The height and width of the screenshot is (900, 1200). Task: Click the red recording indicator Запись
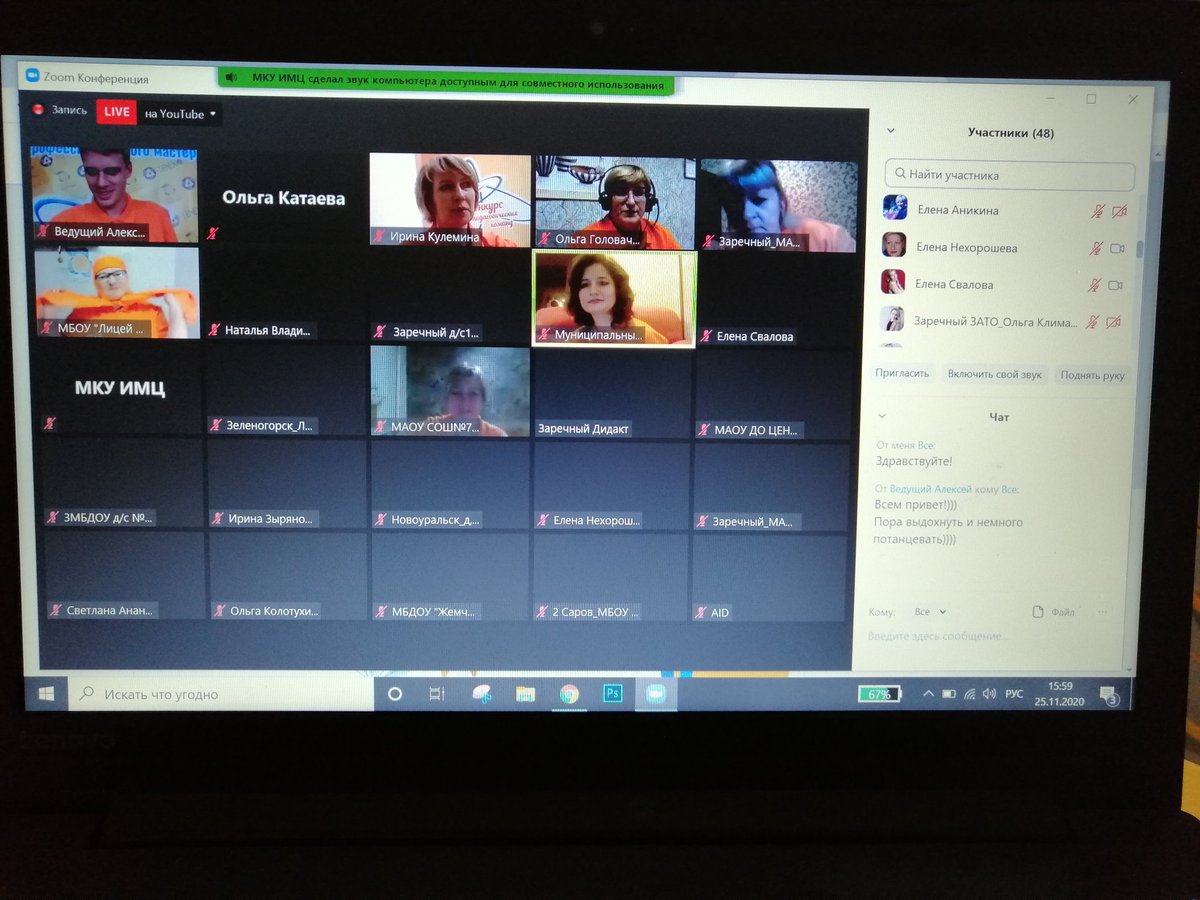[x=62, y=110]
